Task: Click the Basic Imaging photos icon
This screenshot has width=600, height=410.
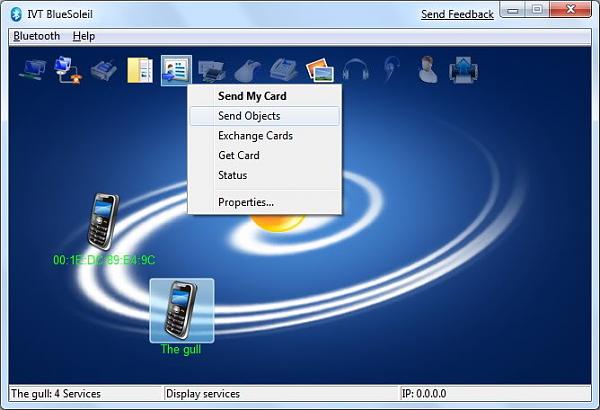Action: 320,70
